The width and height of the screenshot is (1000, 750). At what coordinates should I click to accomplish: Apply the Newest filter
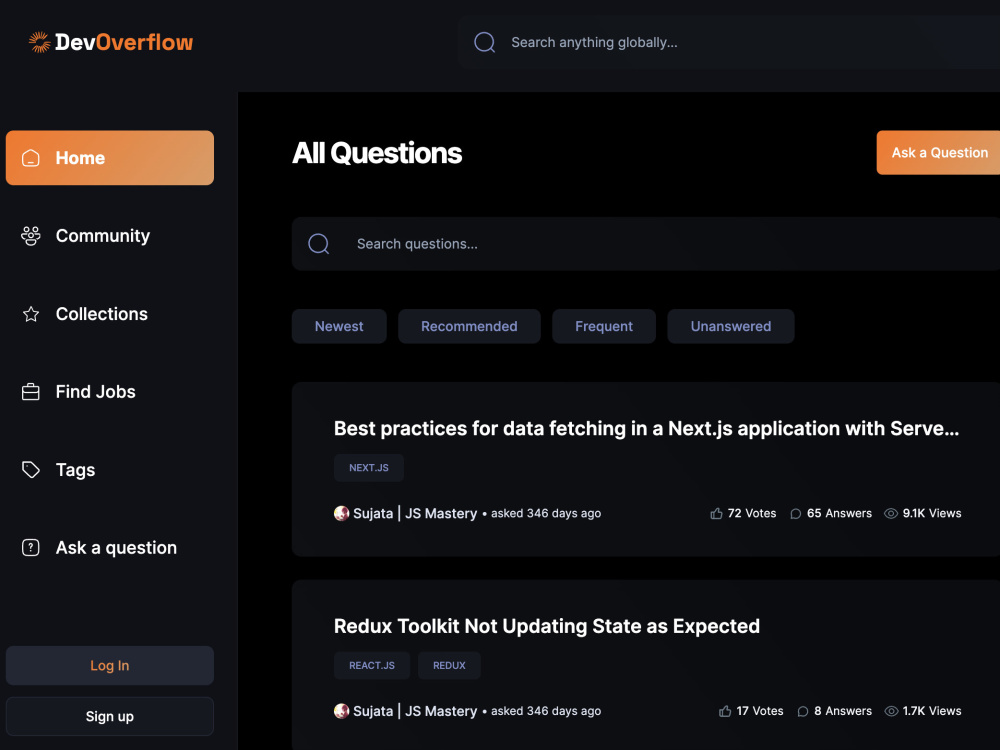[x=339, y=327]
